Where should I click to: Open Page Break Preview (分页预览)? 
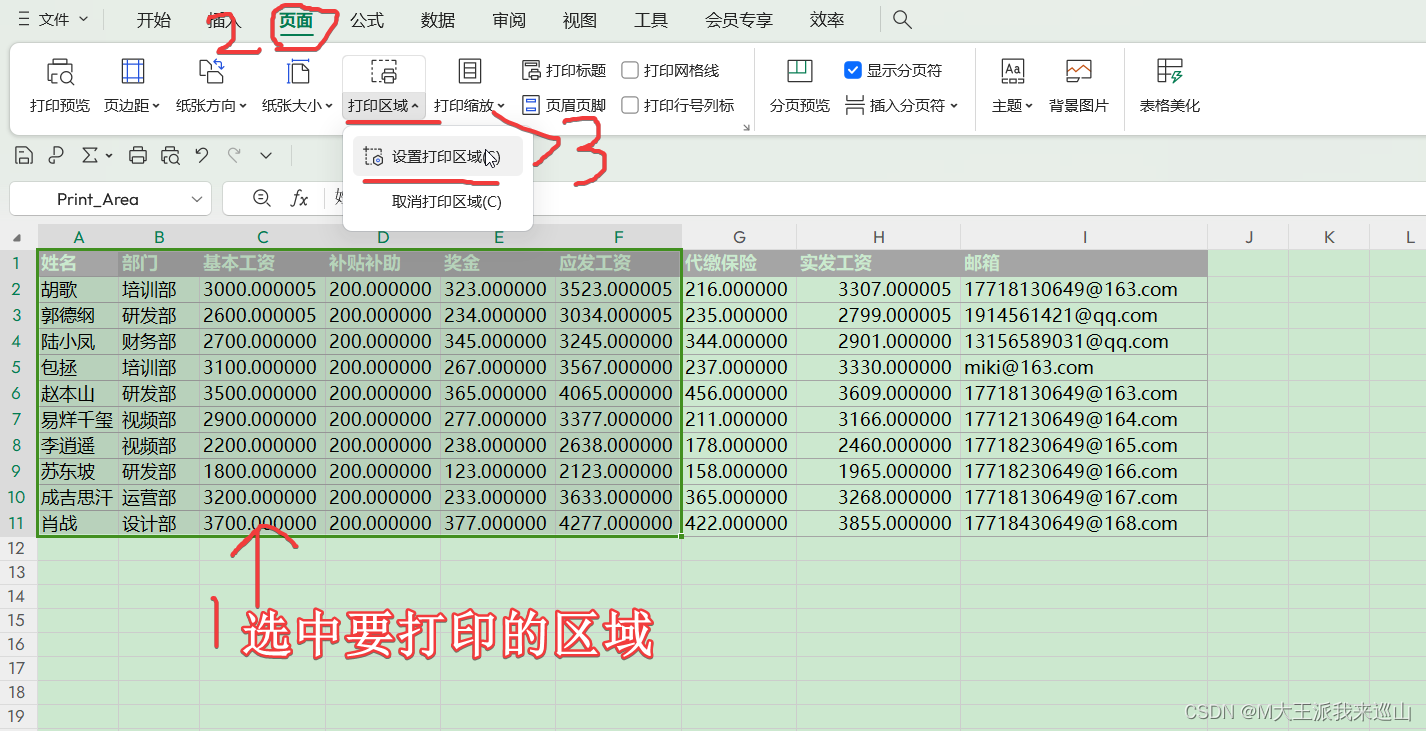click(799, 86)
